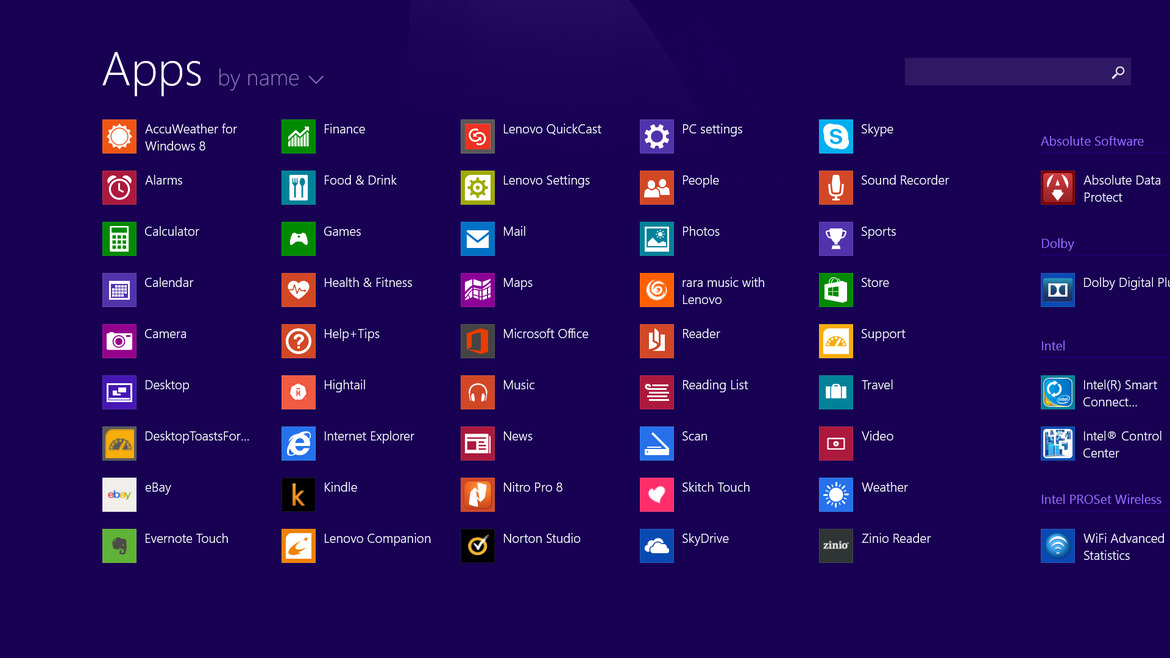
Task: Open the eBay app icon
Action: (119, 495)
